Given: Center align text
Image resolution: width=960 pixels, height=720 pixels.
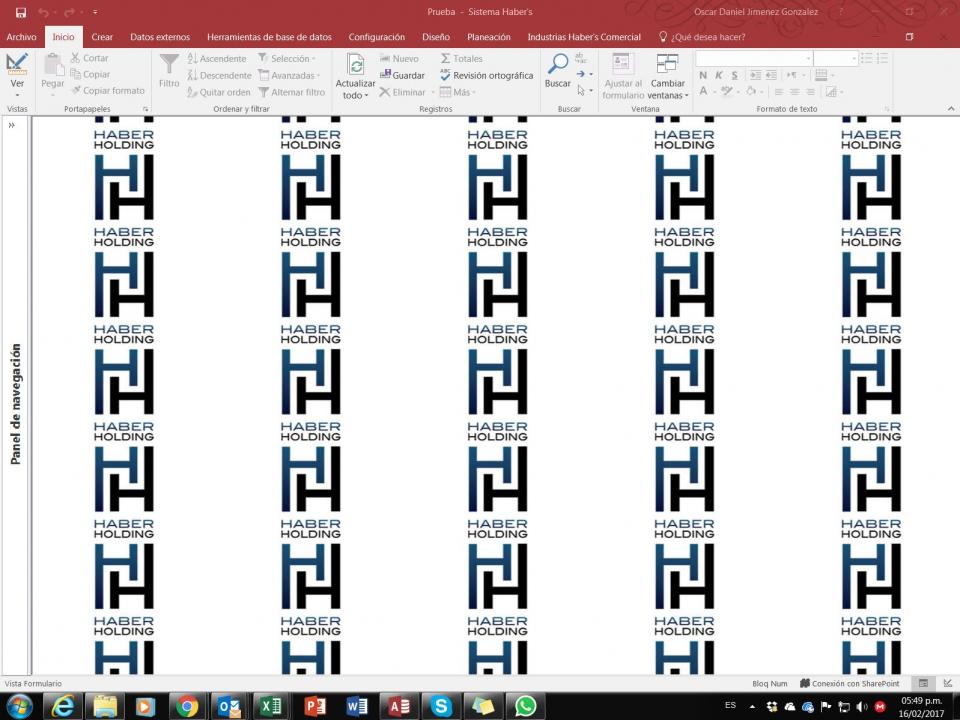Looking at the screenshot, I should coord(794,92).
